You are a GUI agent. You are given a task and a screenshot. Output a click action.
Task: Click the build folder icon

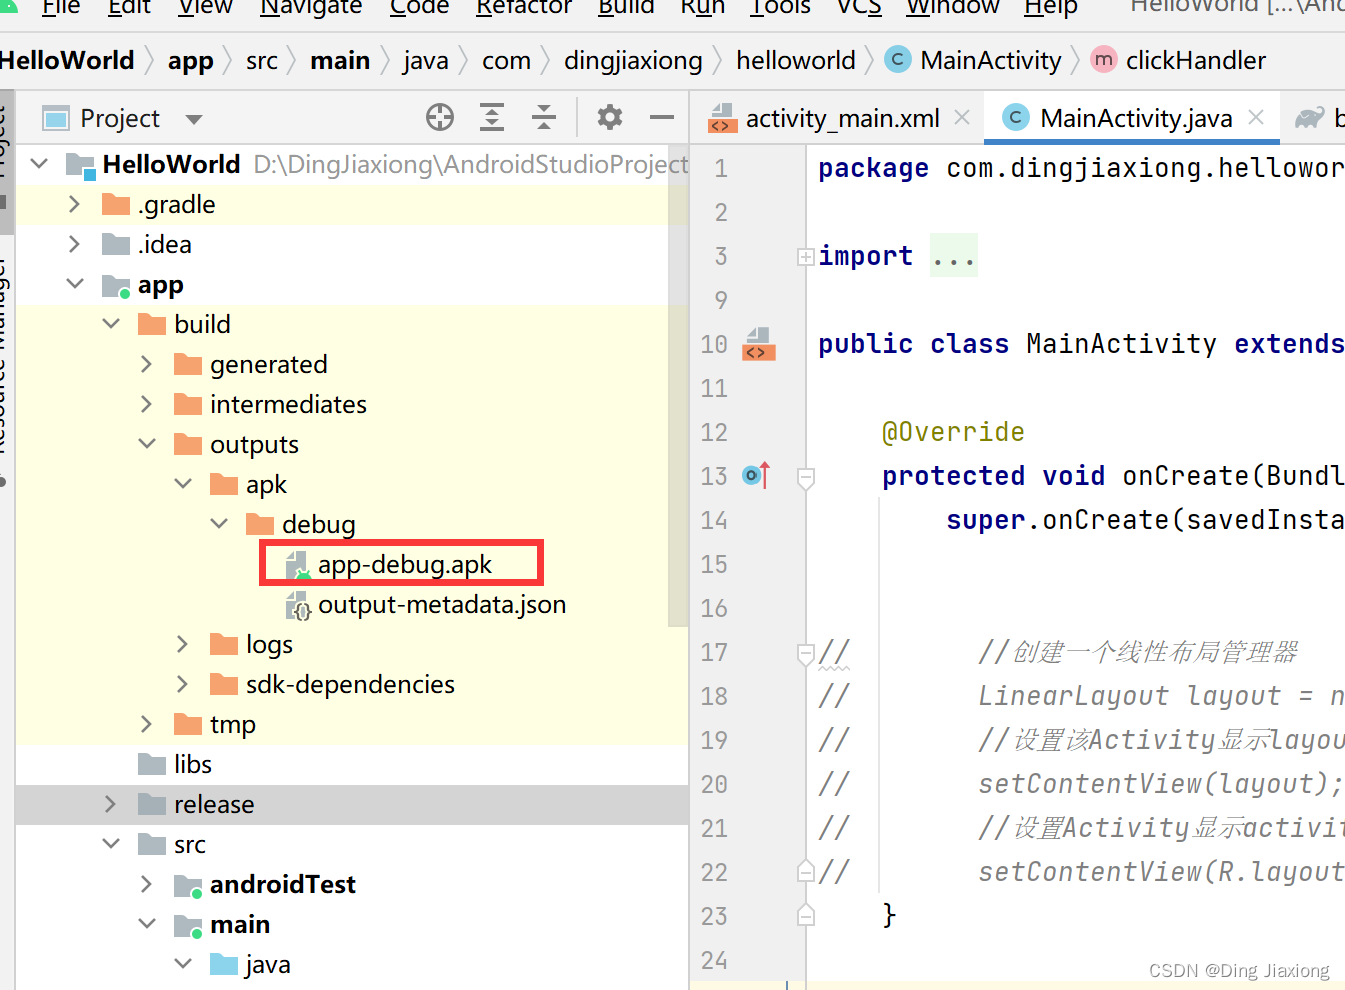[x=152, y=324]
